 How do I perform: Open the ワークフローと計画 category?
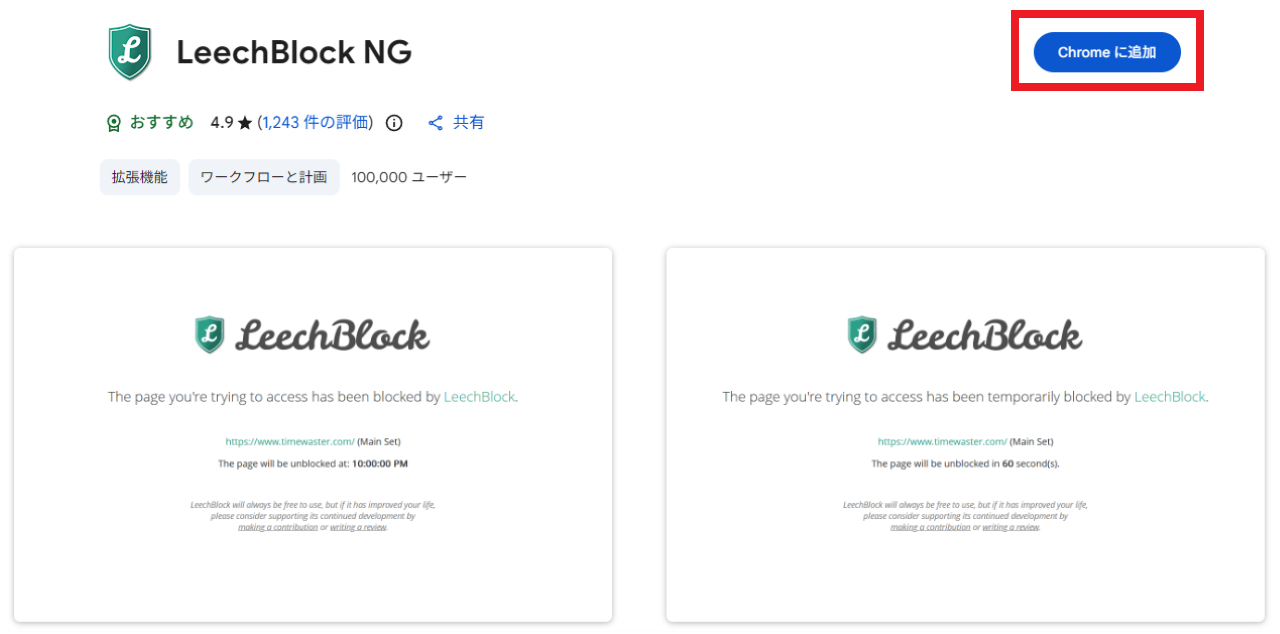[x=263, y=176]
